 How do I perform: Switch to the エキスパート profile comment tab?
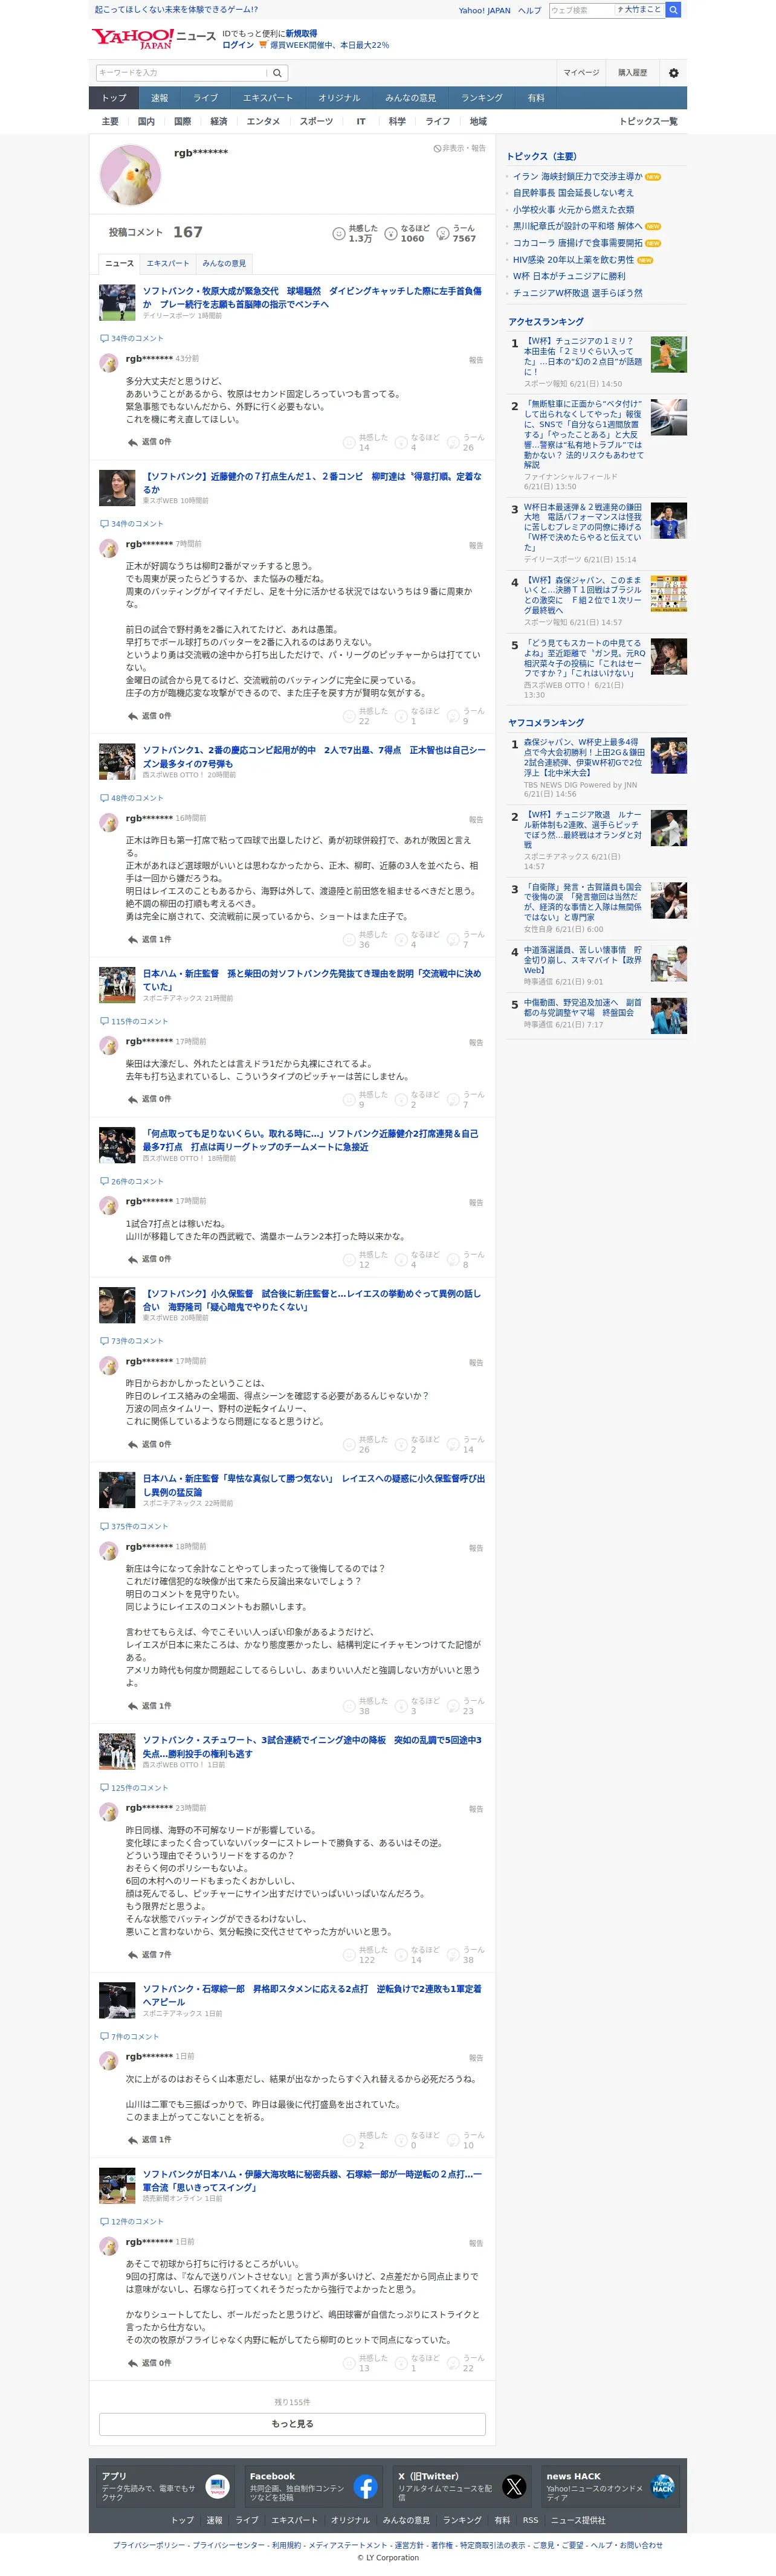click(168, 263)
